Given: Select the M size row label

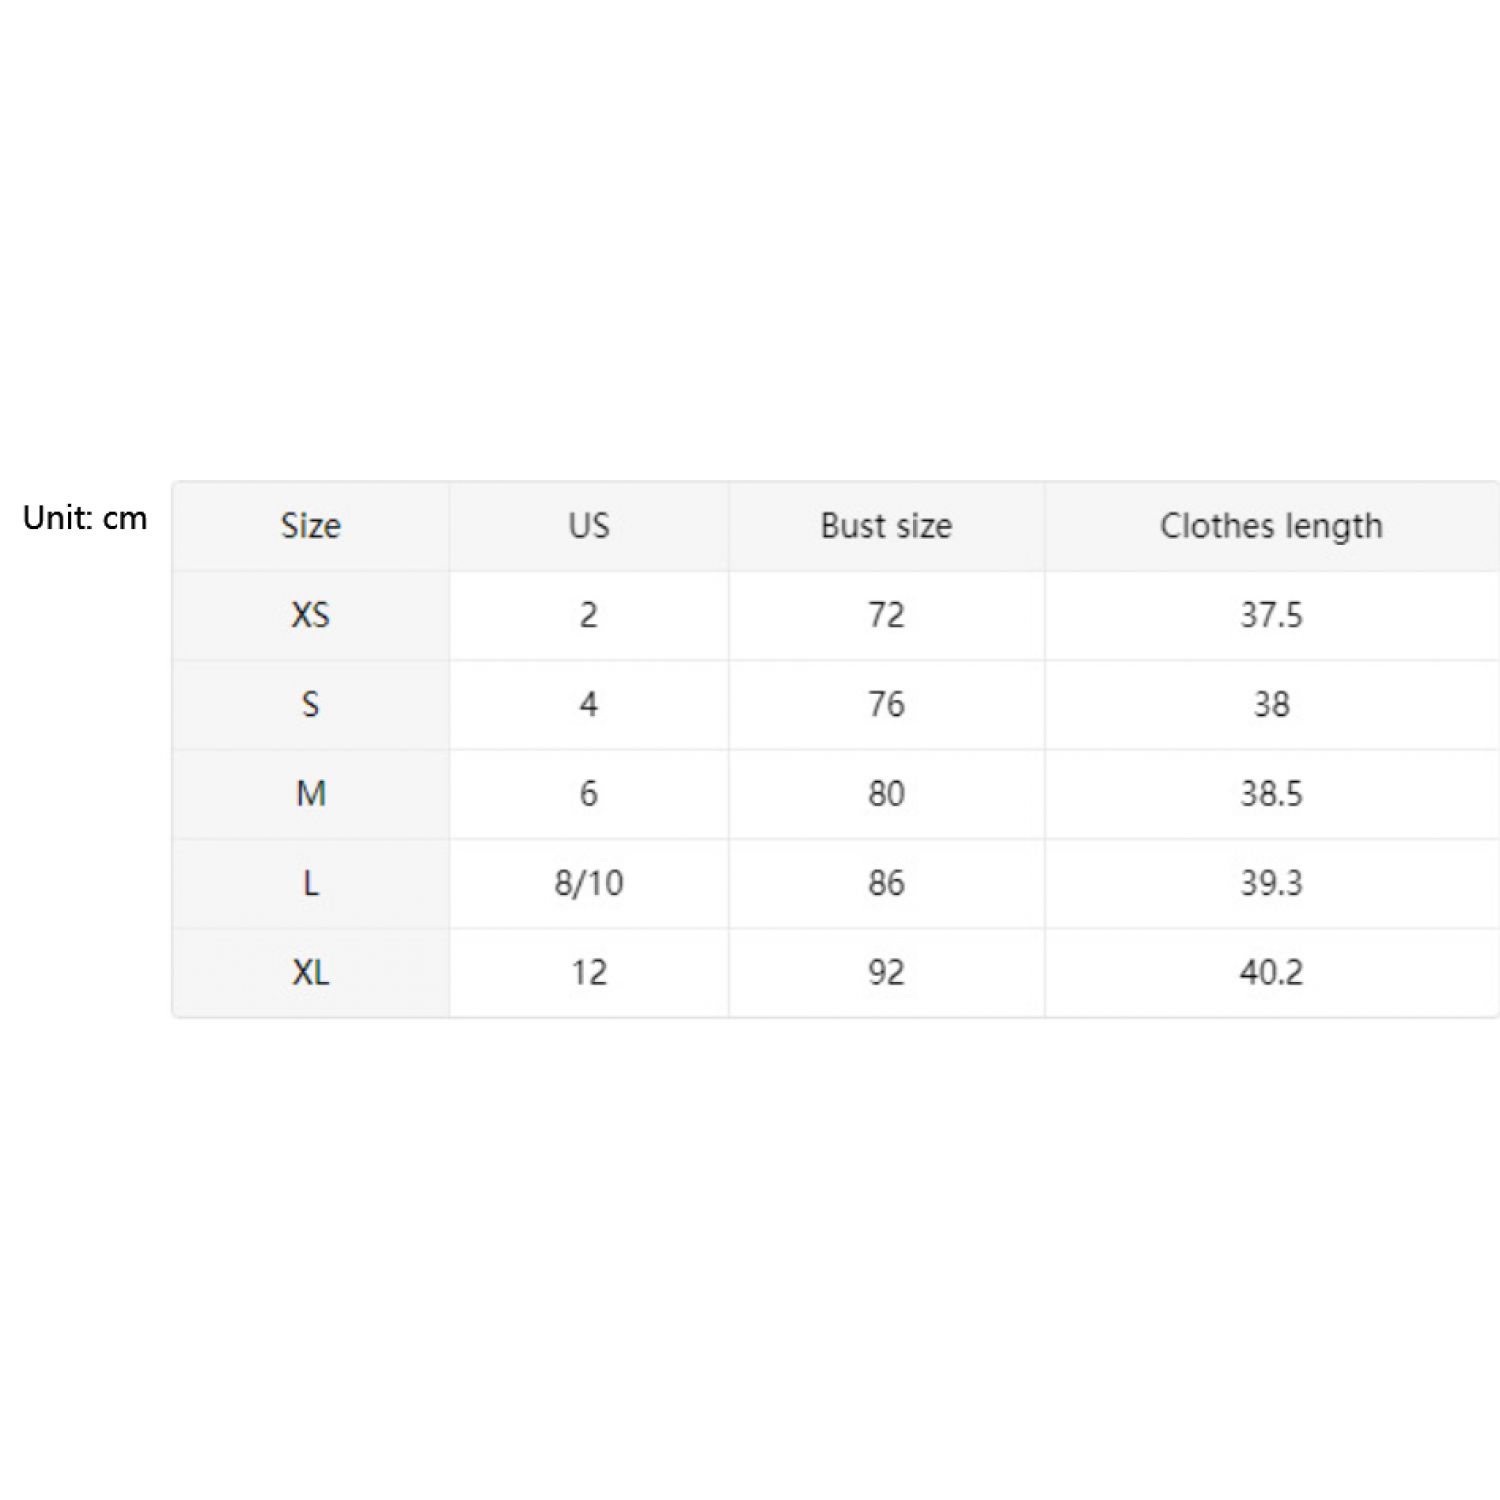Looking at the screenshot, I should (x=311, y=794).
